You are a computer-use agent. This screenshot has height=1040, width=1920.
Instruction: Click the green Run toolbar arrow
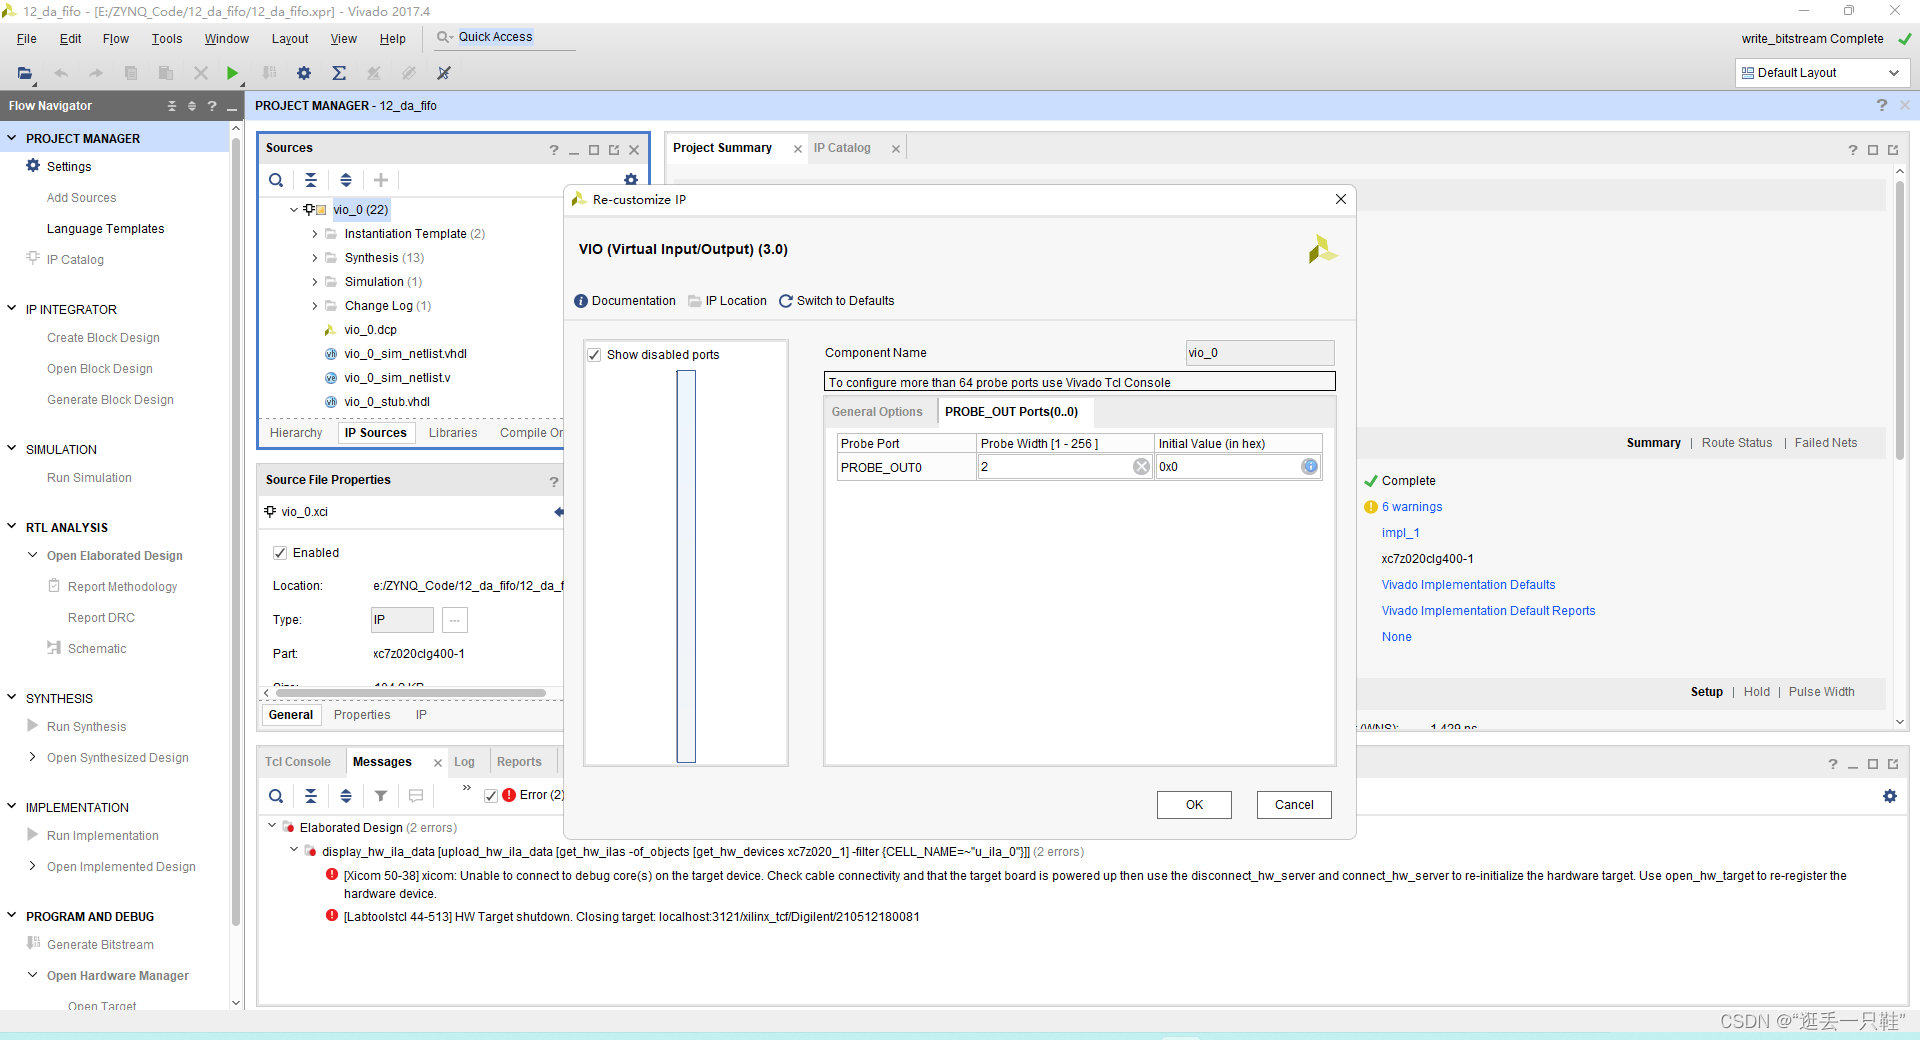point(232,73)
